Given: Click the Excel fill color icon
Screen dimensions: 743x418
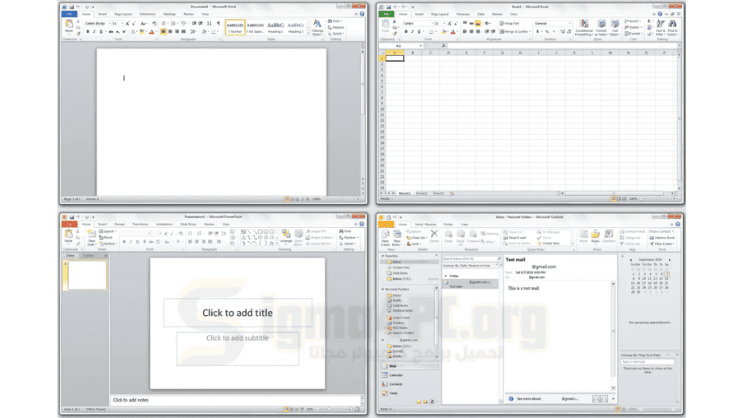Looking at the screenshot, I should coord(444,32).
